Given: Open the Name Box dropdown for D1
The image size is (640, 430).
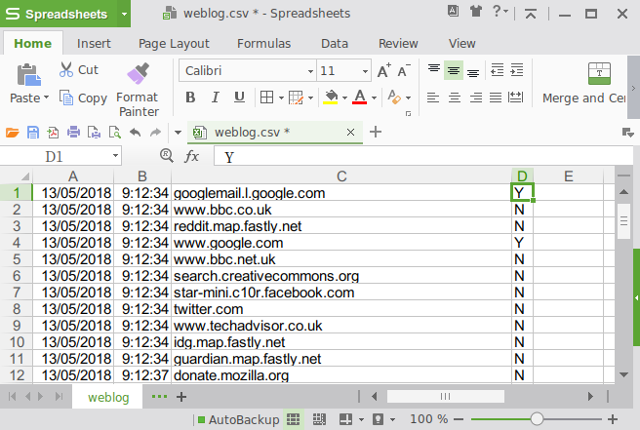Looking at the screenshot, I should click(x=116, y=156).
